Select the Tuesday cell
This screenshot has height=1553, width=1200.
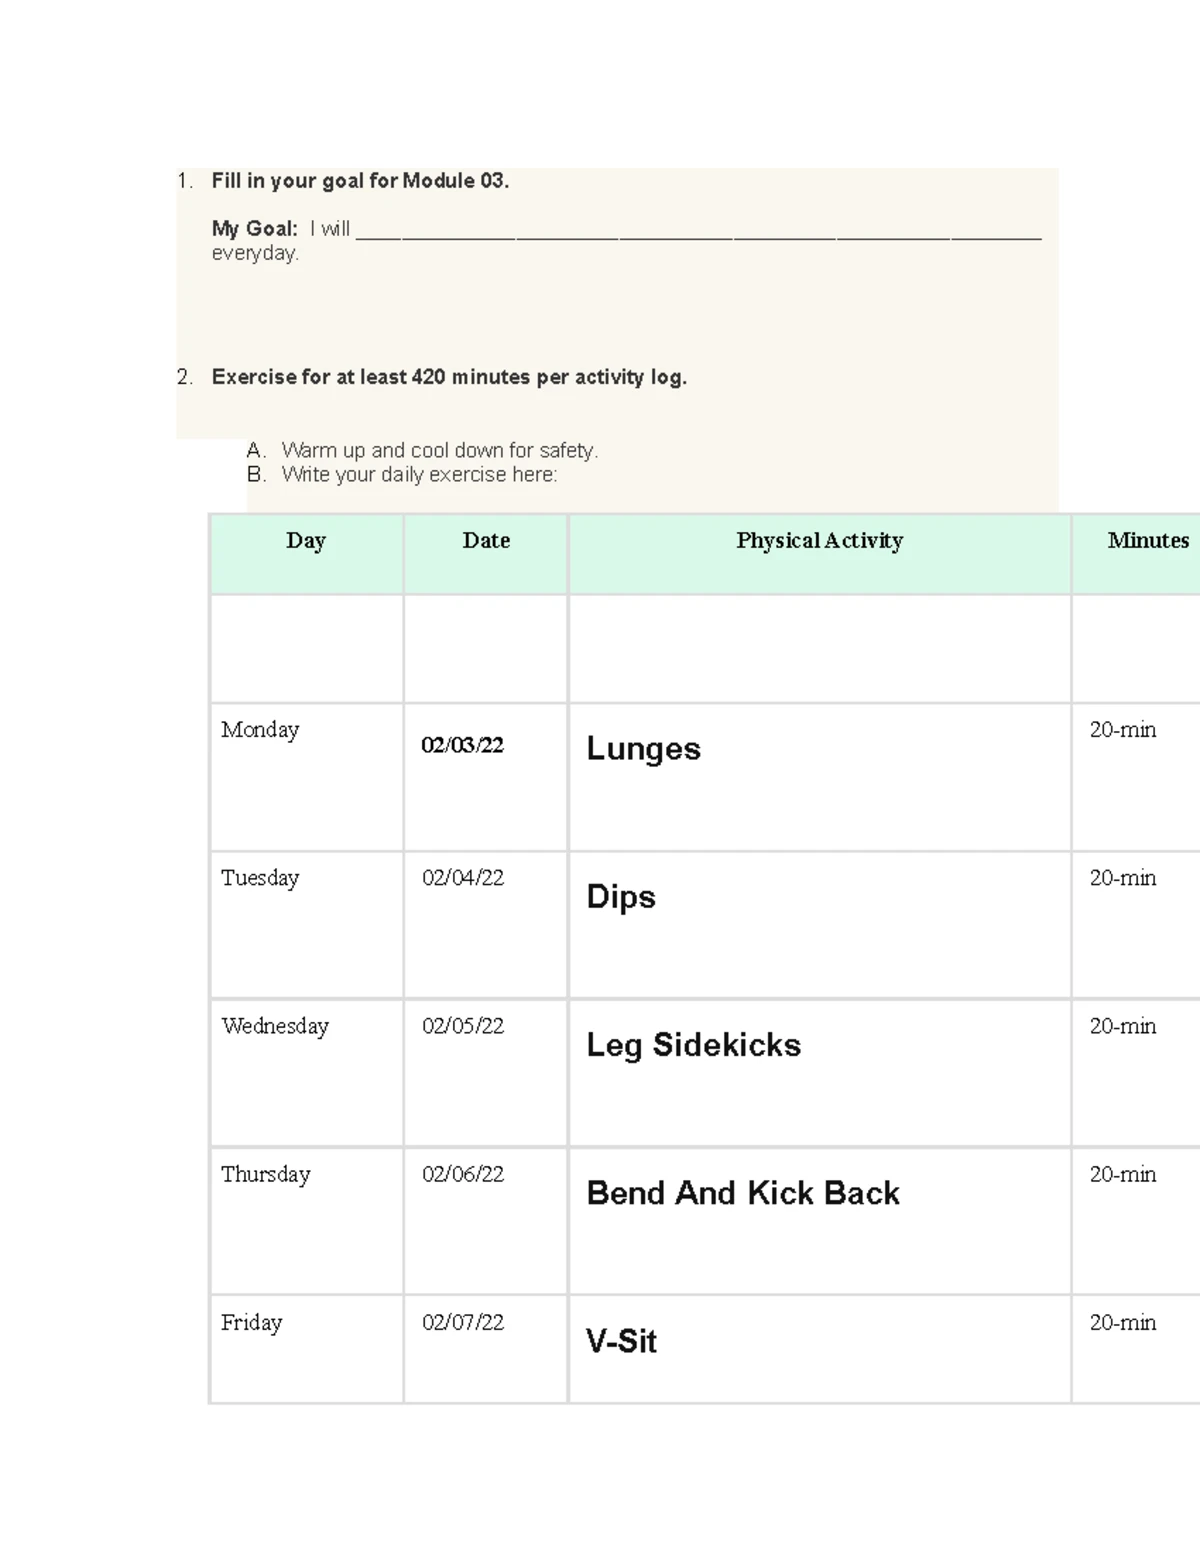[260, 878]
